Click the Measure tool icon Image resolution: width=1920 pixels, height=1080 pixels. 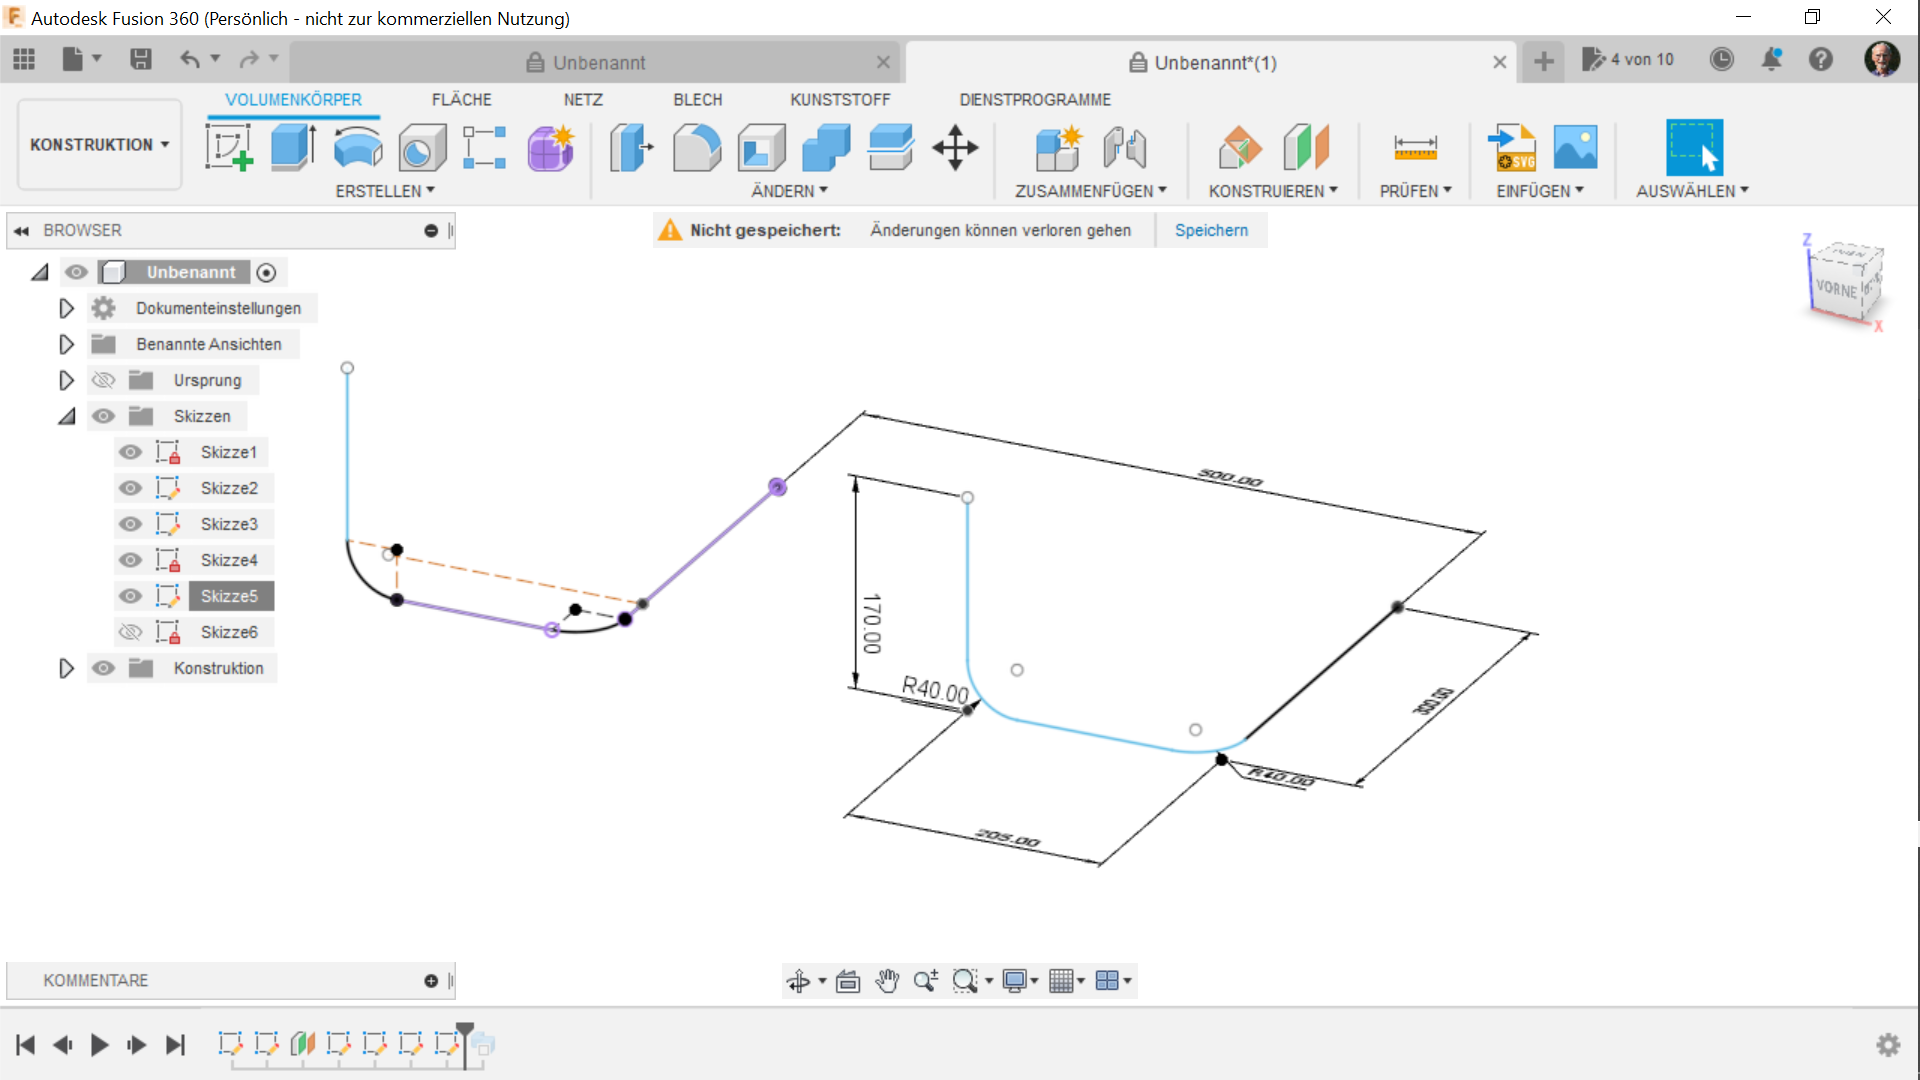[x=1415, y=148]
